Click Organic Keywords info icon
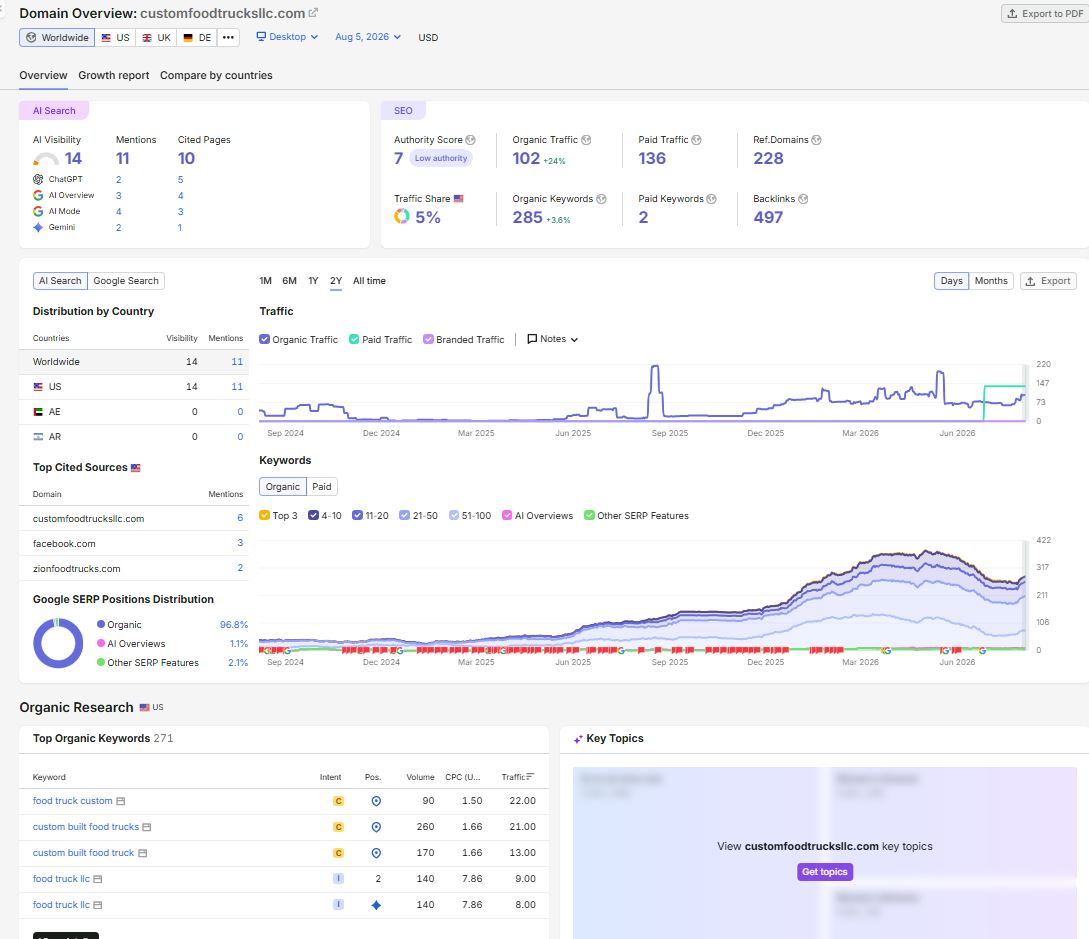This screenshot has width=1089, height=939. (601, 199)
